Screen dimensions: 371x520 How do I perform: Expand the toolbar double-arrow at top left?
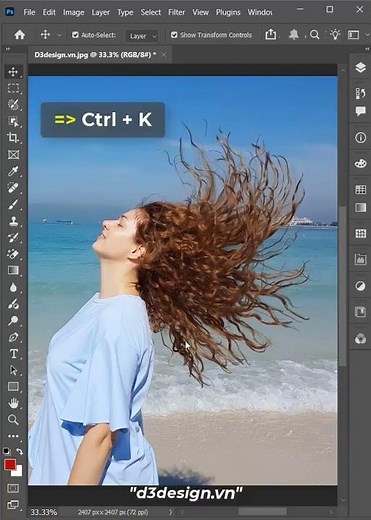point(7,49)
